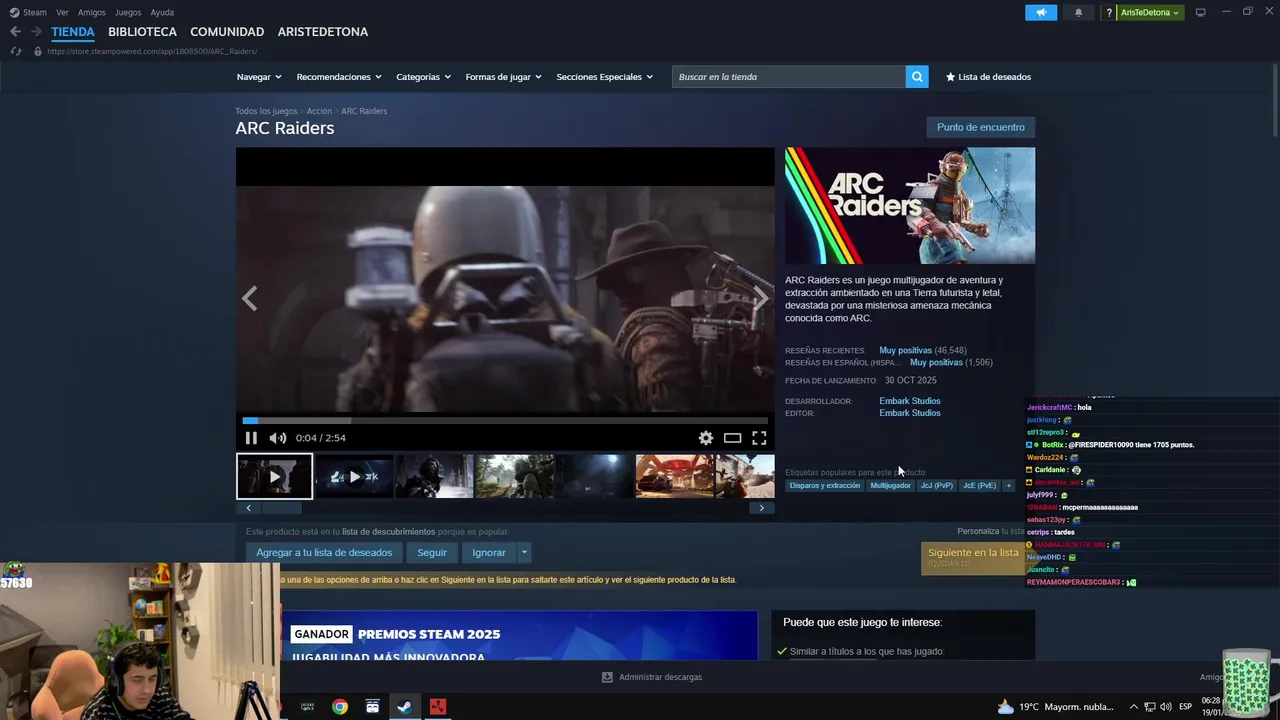Expand the Secciones Especiales dropdown
1280x720 pixels.
point(604,77)
